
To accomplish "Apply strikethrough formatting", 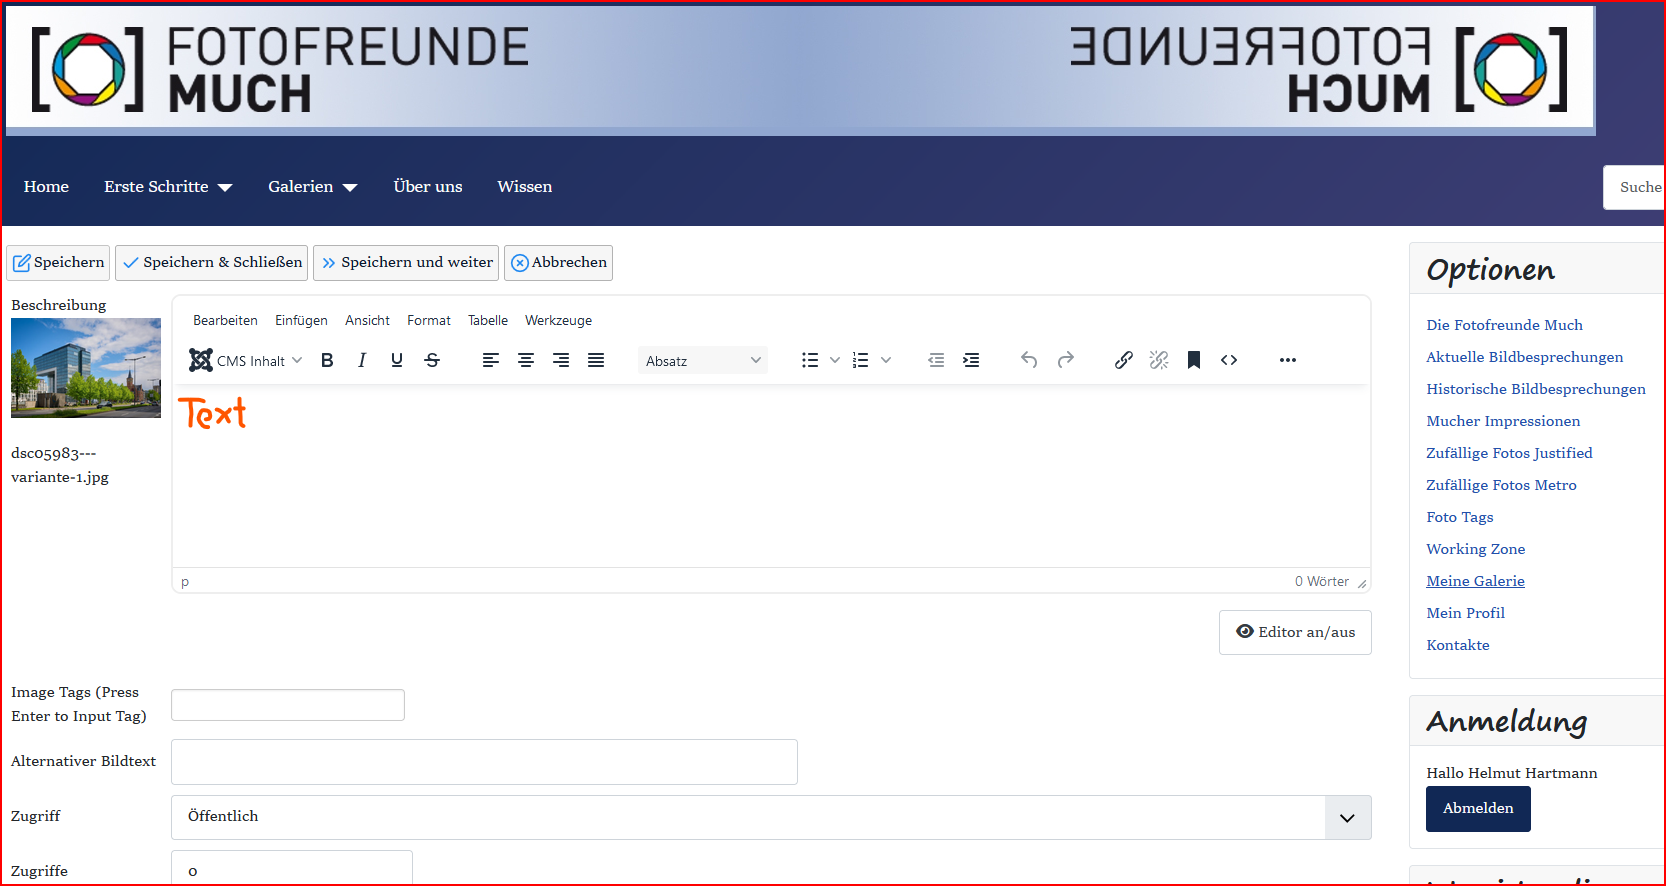I will pyautogui.click(x=432, y=361).
